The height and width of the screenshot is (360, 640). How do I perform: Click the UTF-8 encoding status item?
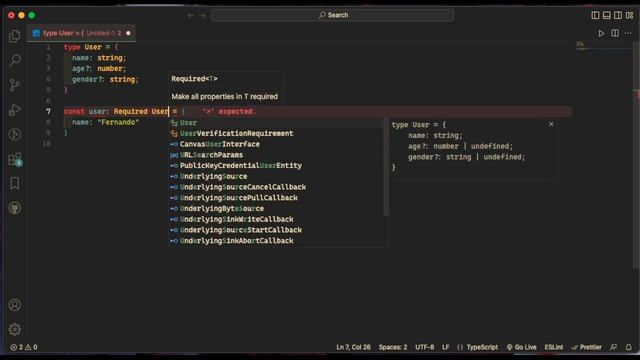424,347
